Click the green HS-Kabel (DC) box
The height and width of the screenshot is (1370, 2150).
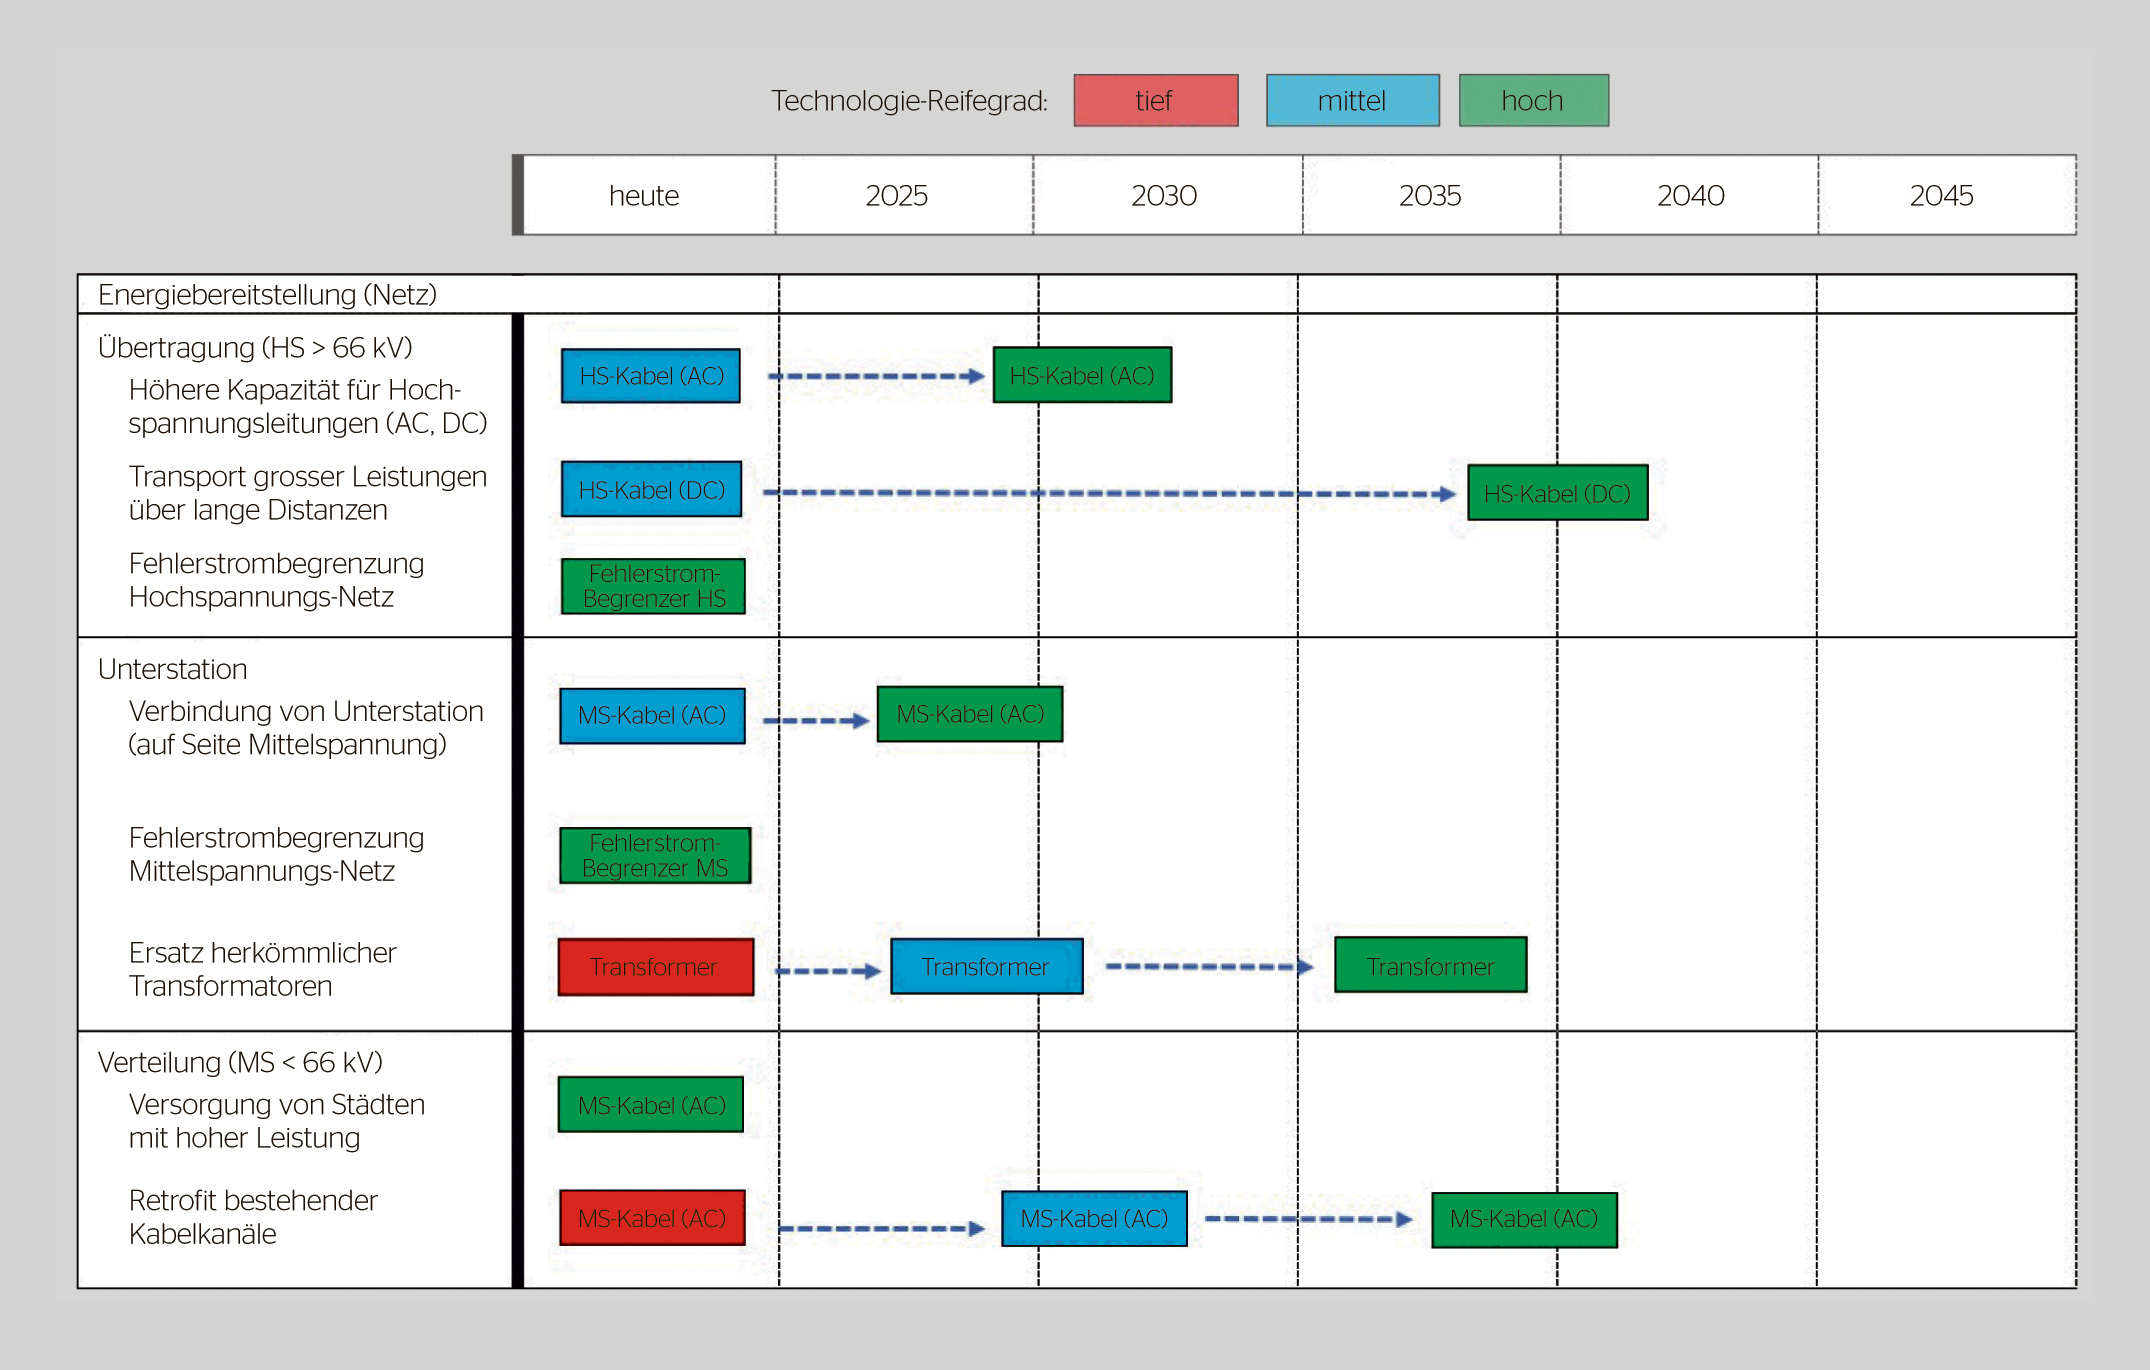click(1557, 493)
